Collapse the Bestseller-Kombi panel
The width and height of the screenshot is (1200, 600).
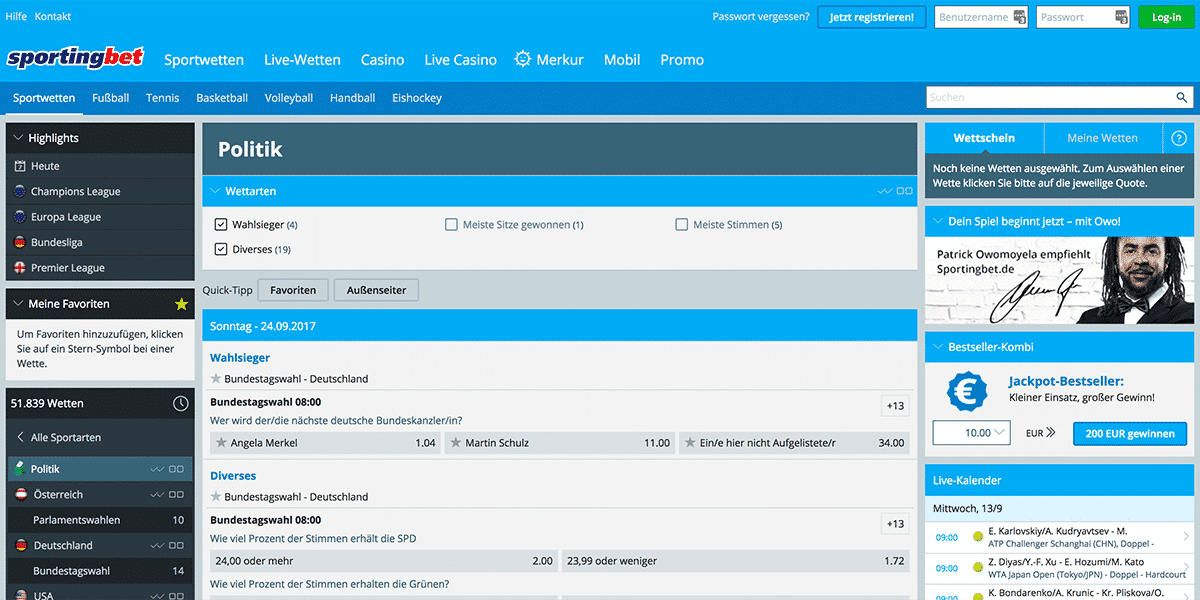936,347
